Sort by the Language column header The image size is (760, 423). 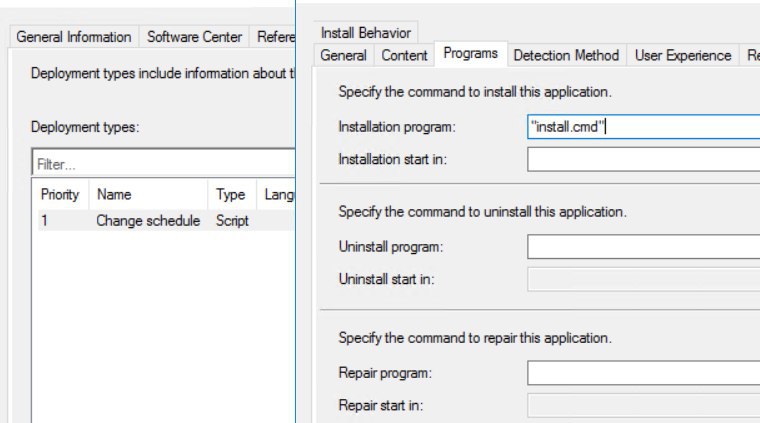(276, 195)
